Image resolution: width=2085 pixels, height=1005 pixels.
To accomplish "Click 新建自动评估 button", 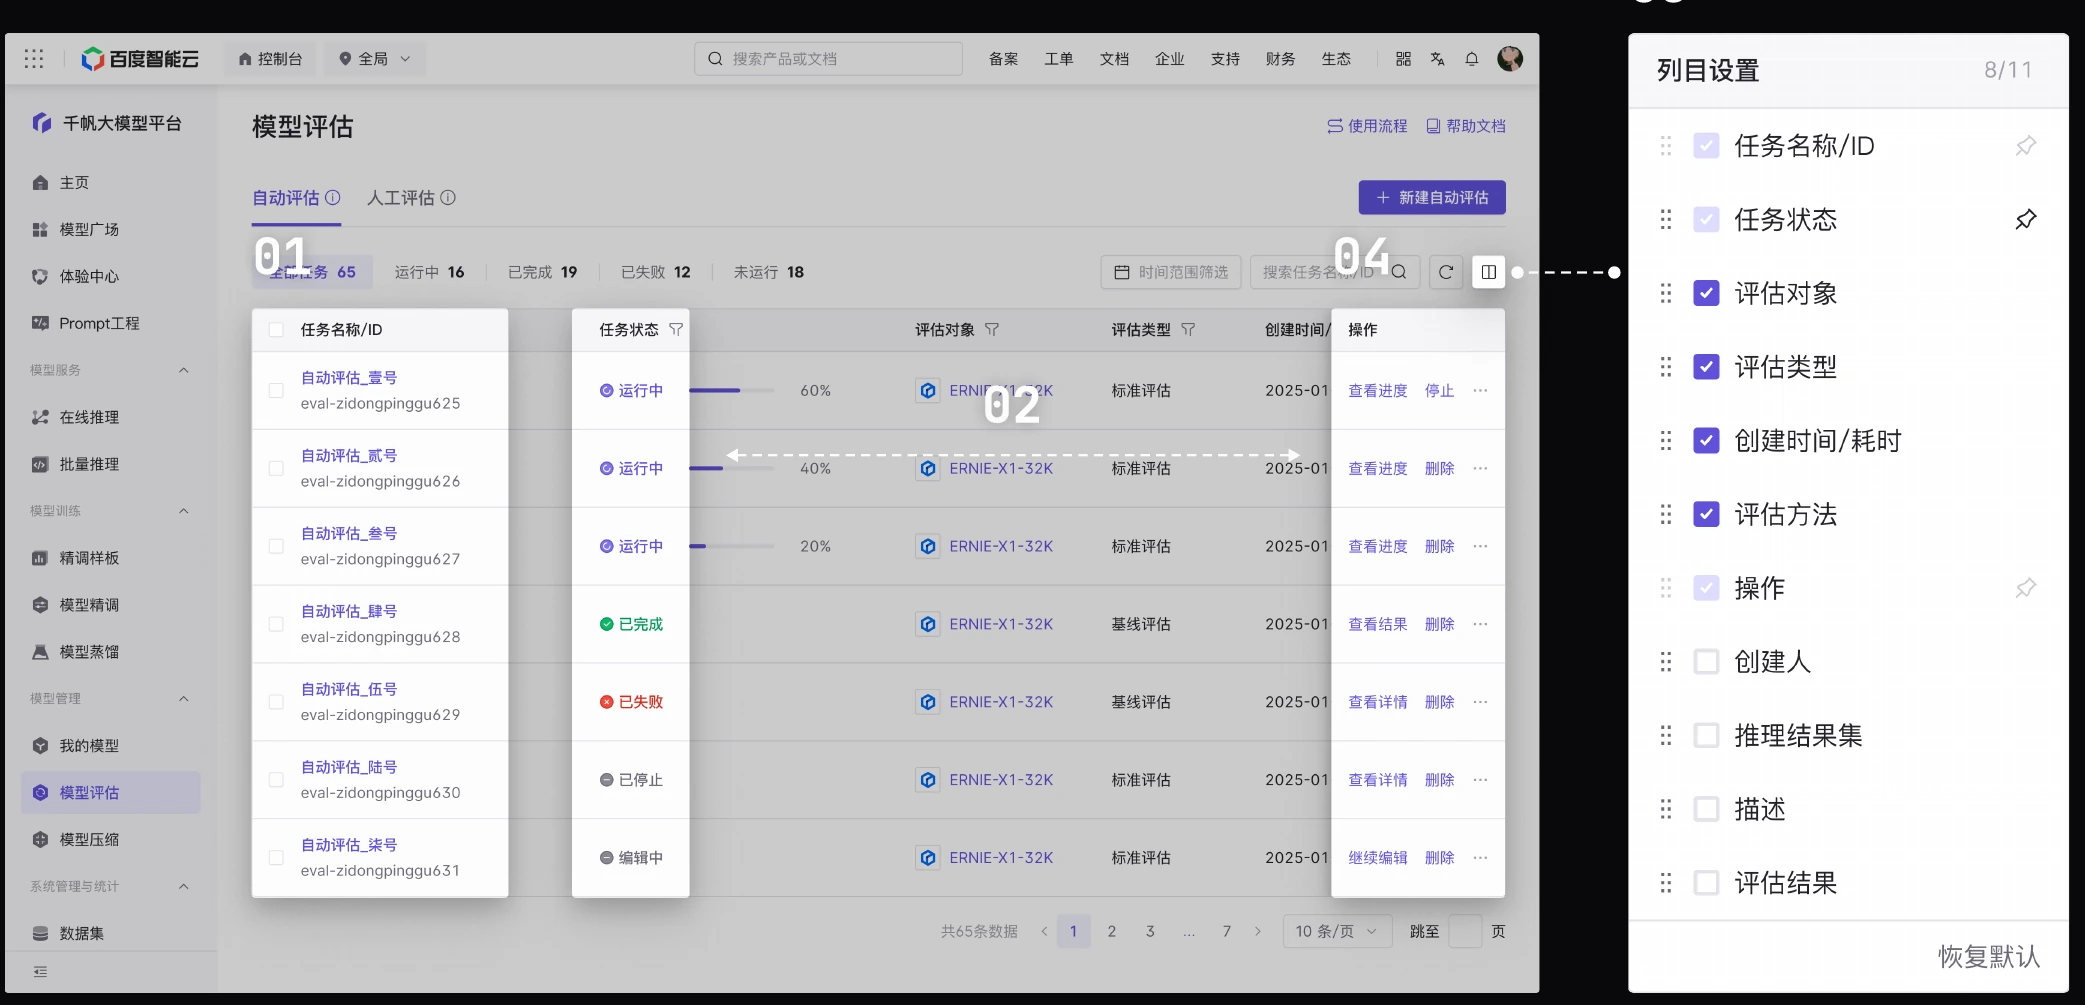I will [x=1432, y=198].
